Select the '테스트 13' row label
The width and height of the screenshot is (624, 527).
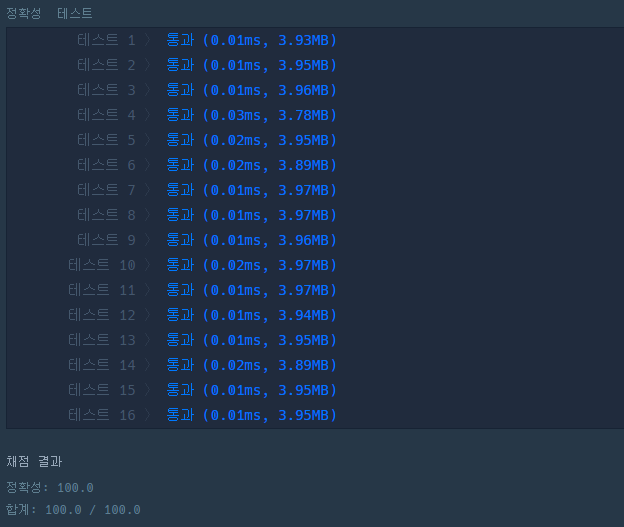pos(102,340)
